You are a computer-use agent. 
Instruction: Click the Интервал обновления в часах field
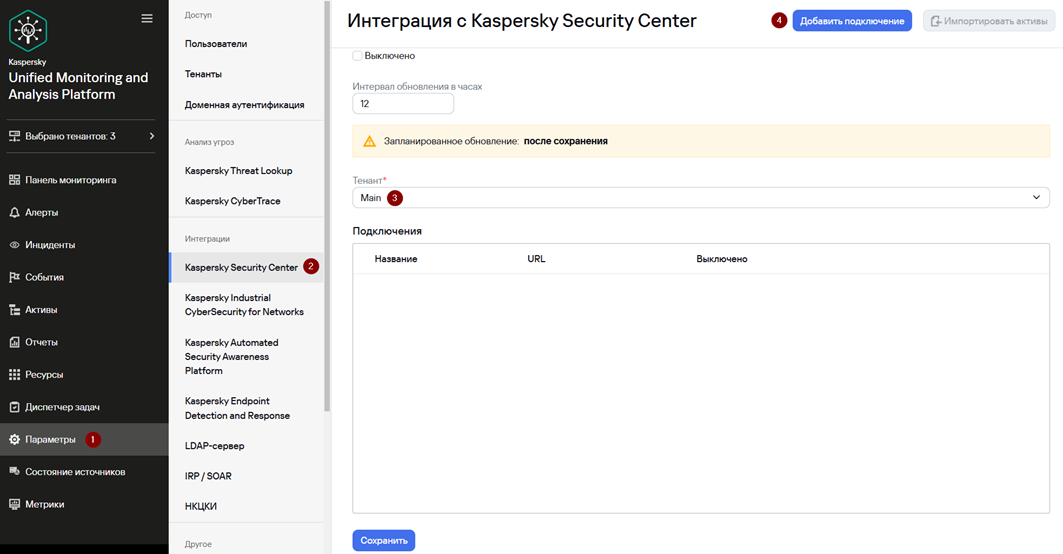403,104
